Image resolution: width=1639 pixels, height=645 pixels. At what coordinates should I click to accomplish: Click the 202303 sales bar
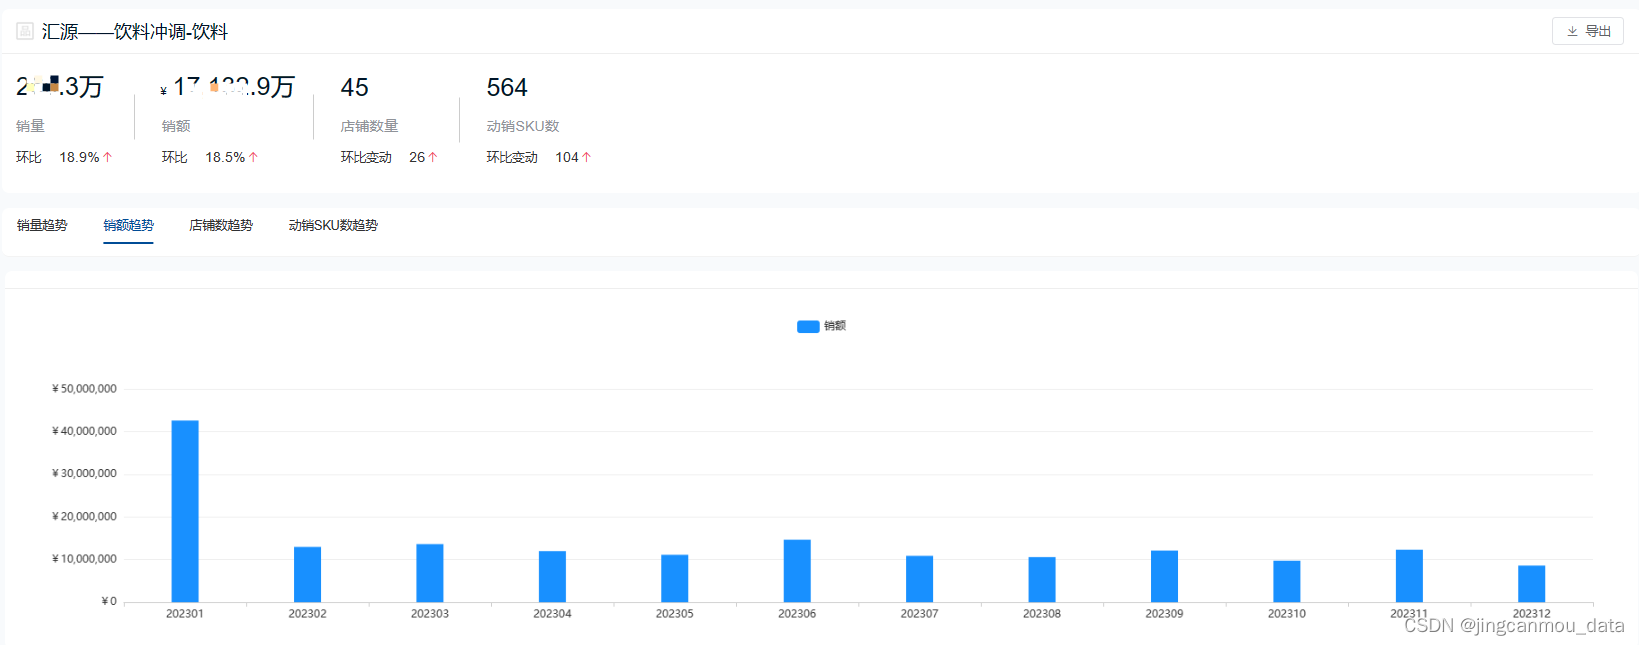(x=430, y=573)
